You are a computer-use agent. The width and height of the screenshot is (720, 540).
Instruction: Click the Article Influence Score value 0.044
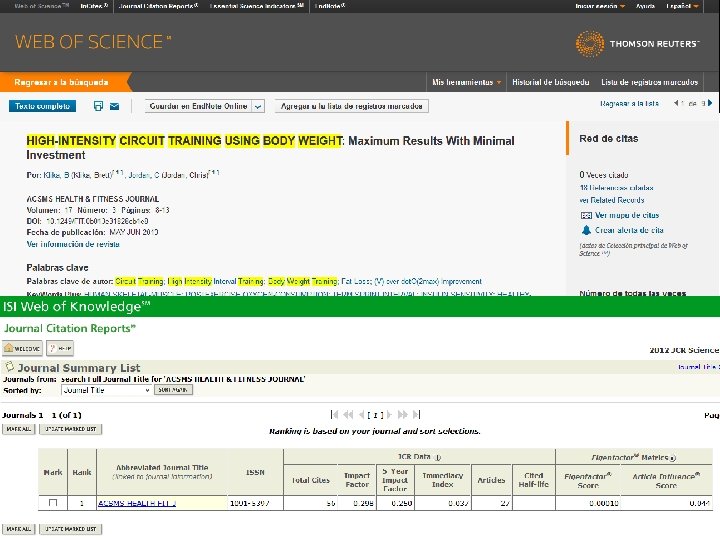point(699,503)
